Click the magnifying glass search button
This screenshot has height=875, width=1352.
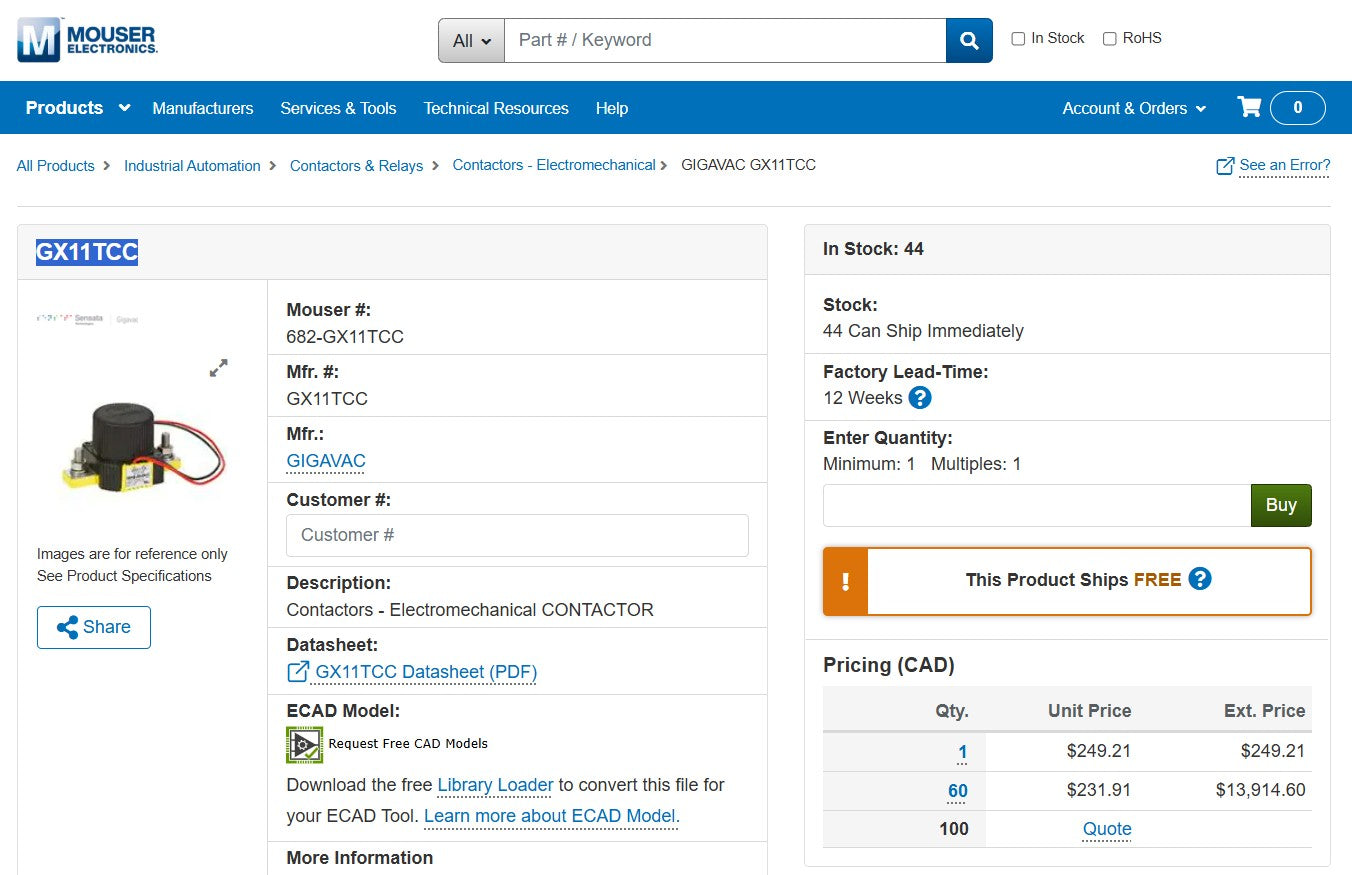point(969,40)
